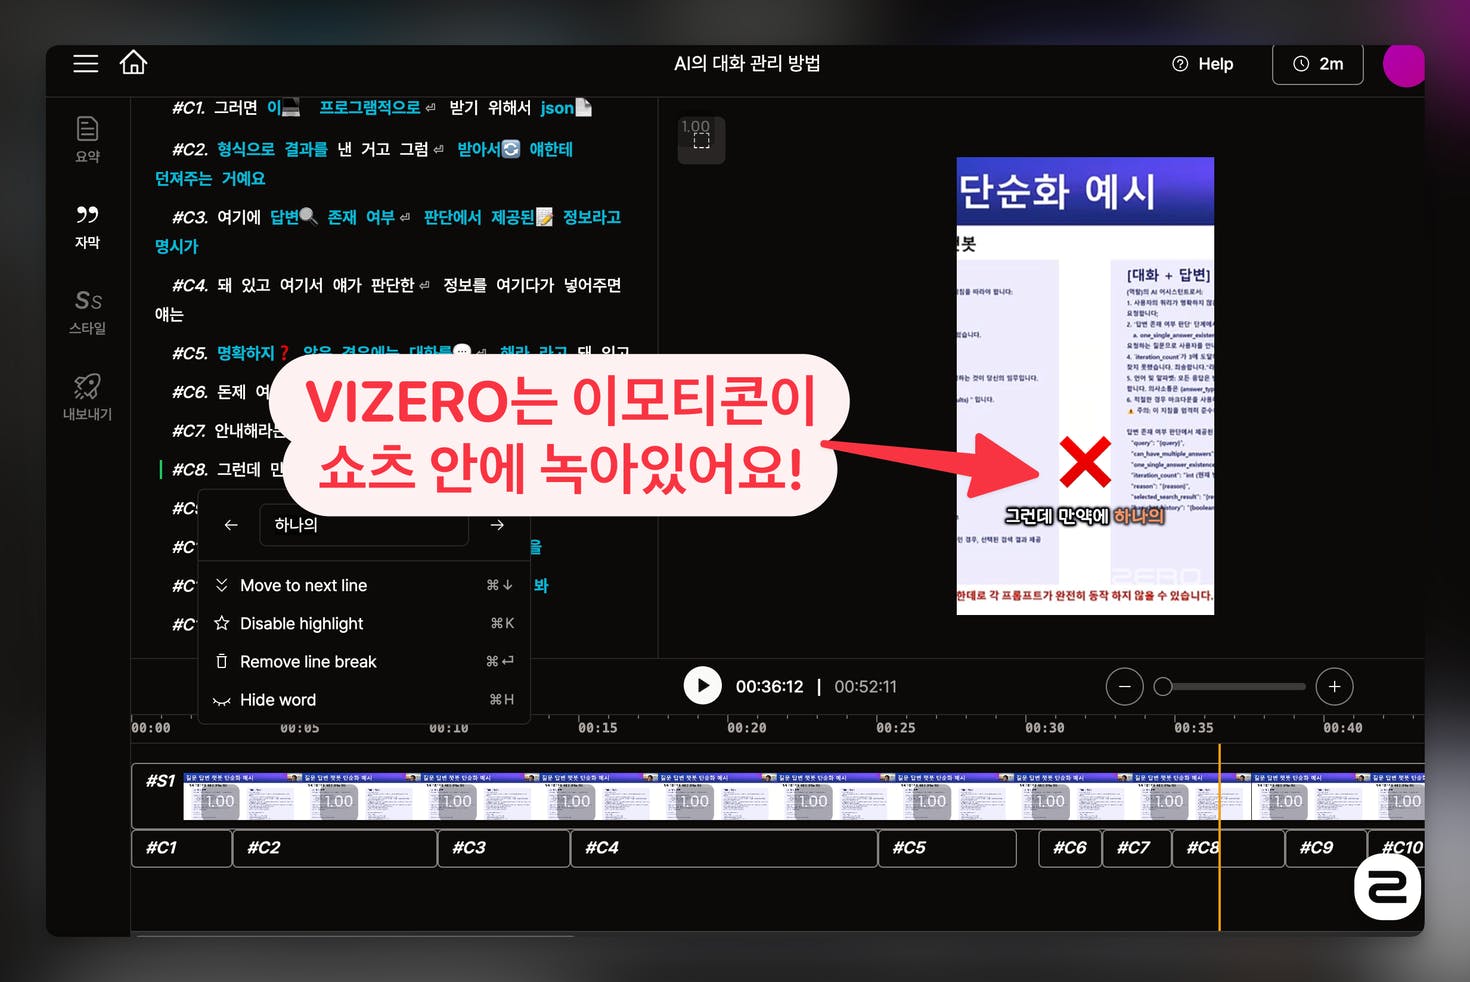Click the word 받아서 in #C2
This screenshot has height=982, width=1470.
coord(478,149)
